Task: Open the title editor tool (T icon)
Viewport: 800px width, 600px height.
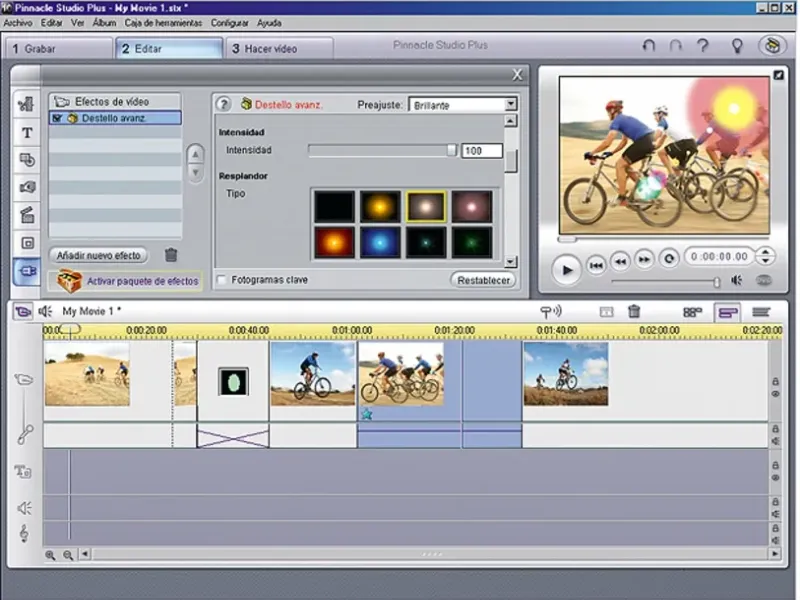Action: point(27,132)
